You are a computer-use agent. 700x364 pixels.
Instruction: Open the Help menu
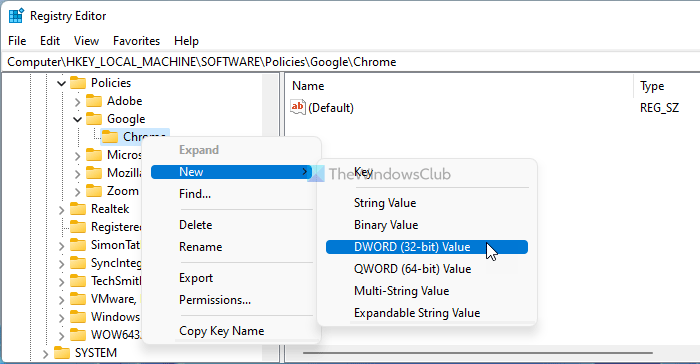186,41
